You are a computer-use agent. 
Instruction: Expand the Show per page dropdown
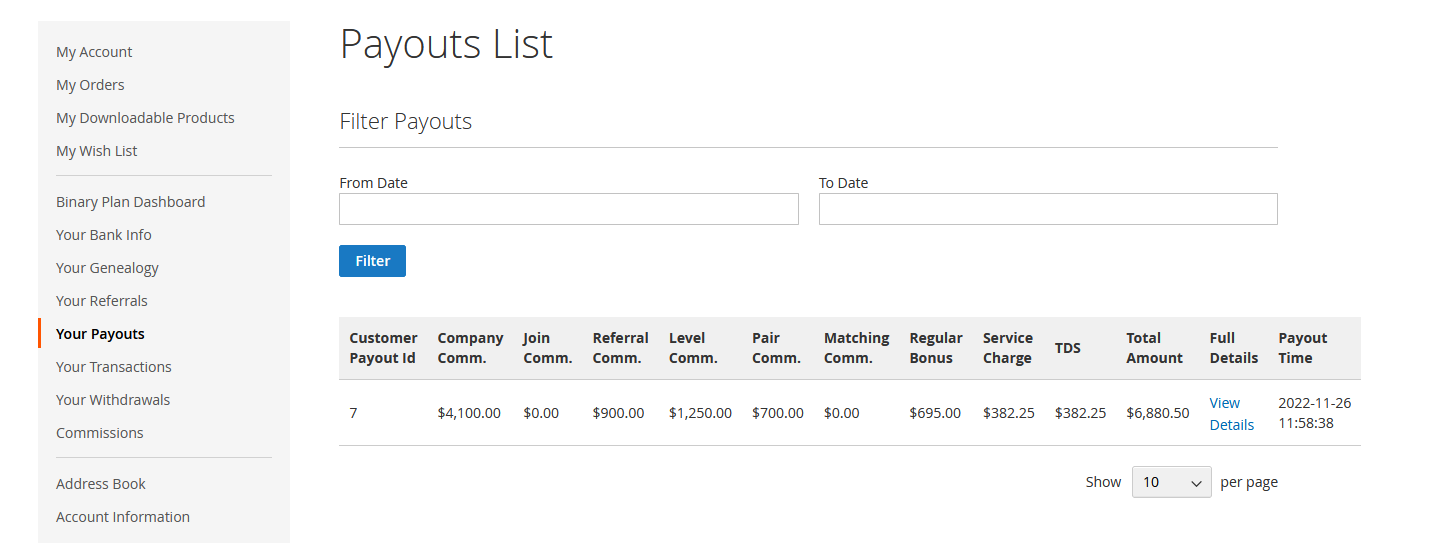point(1171,482)
